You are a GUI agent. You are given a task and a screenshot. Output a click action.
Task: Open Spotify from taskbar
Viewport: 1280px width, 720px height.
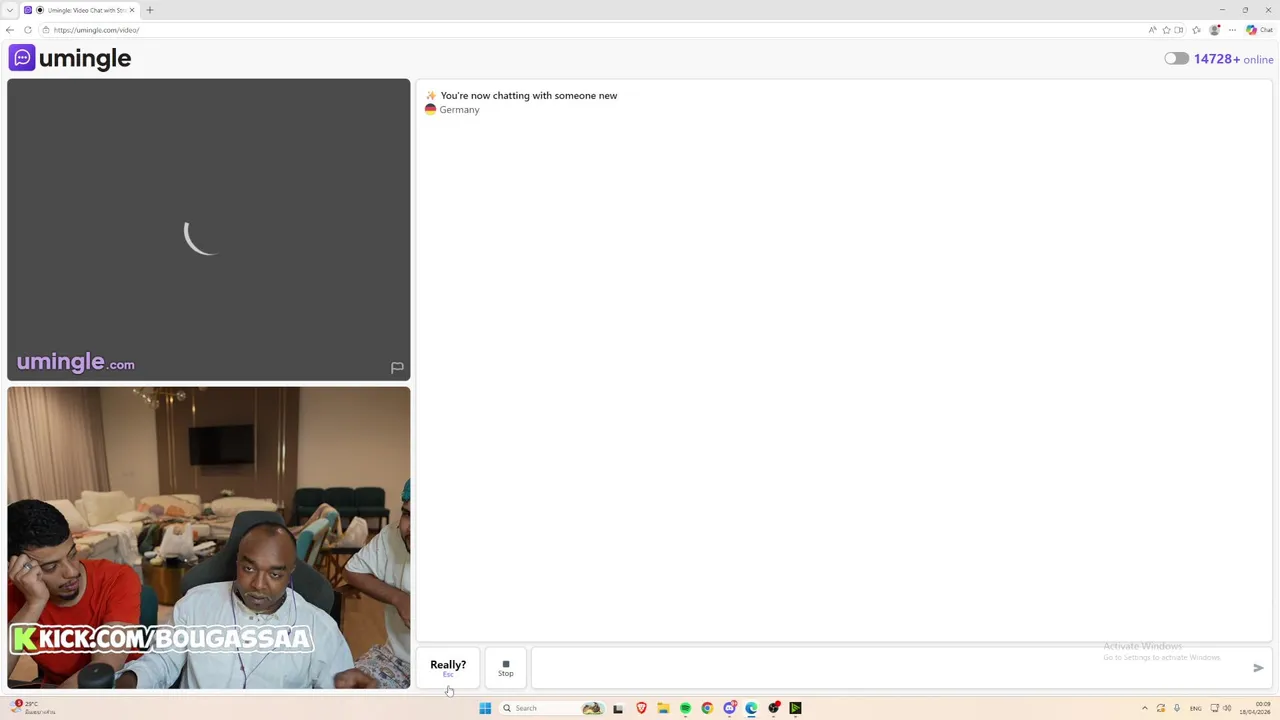[685, 708]
